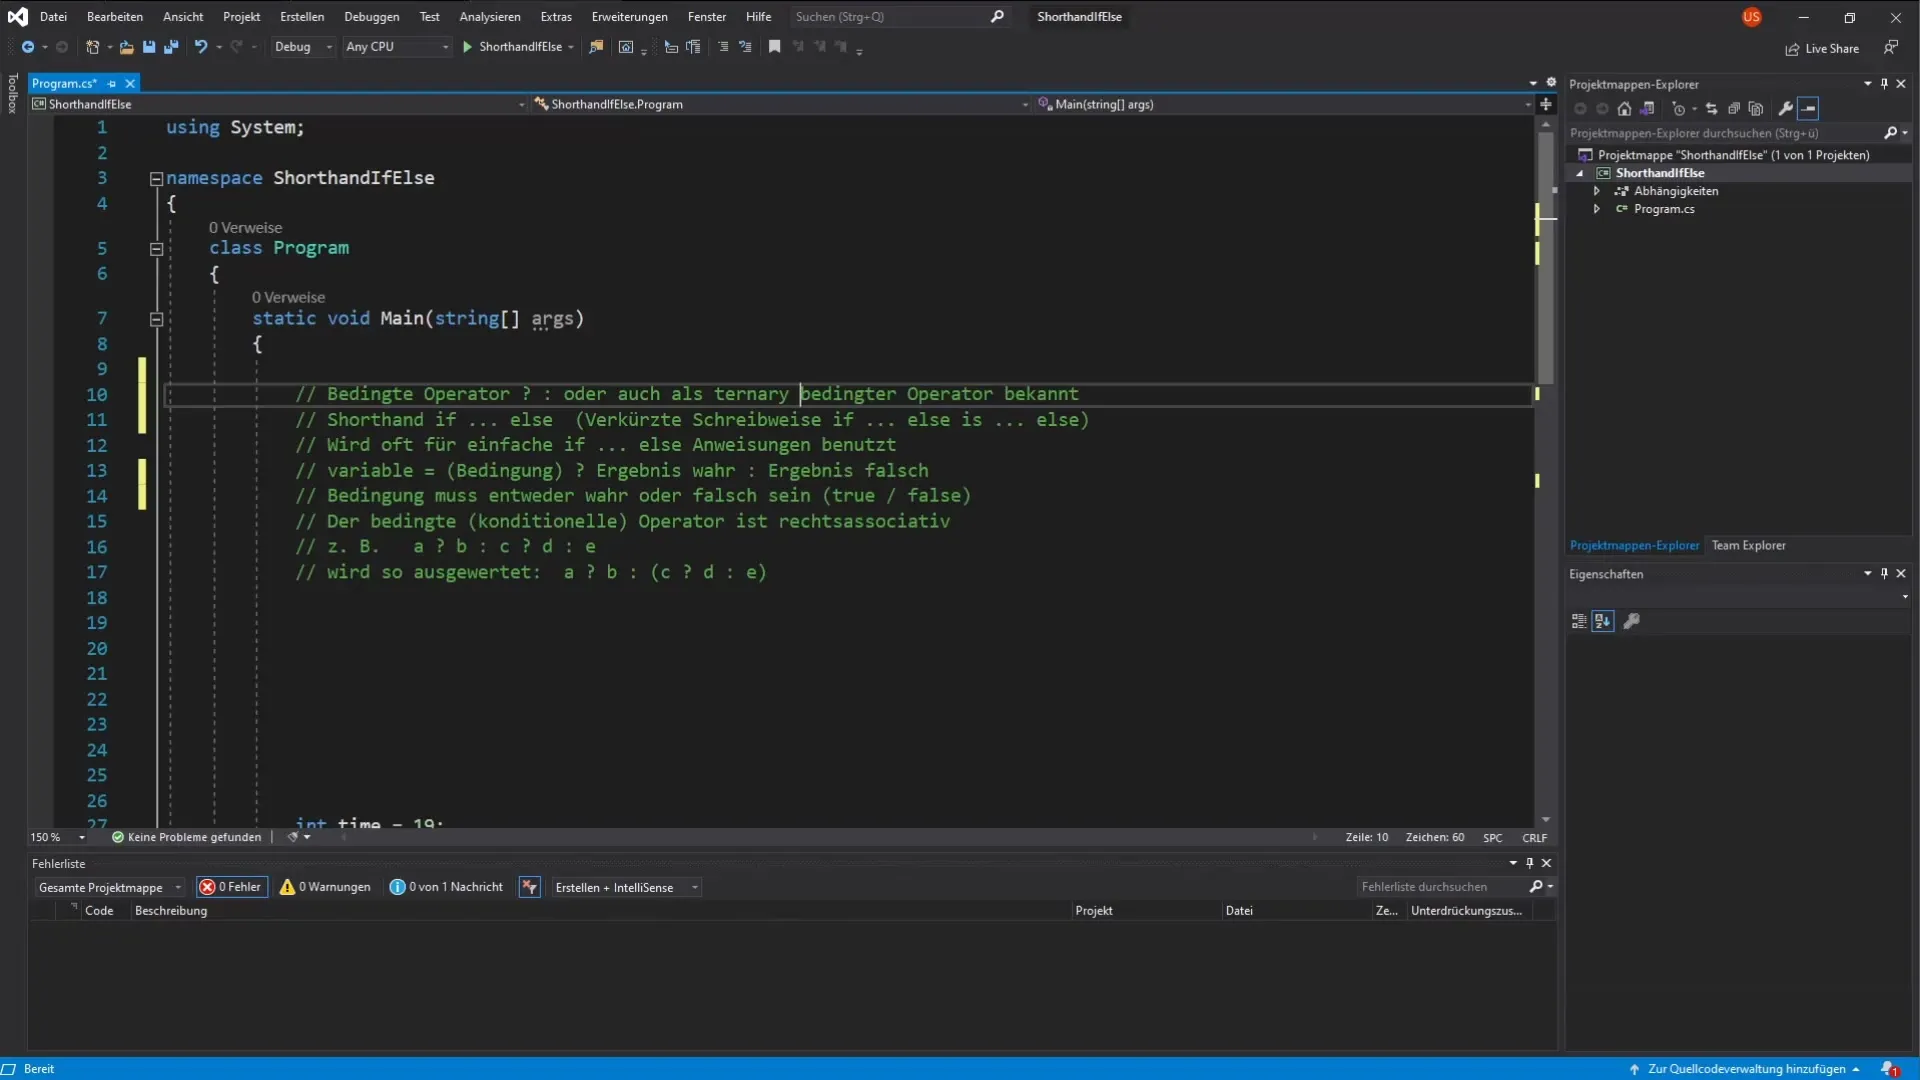Open the Any CPU platform dropdown
Viewport: 1920px width, 1080px height.
(396, 47)
